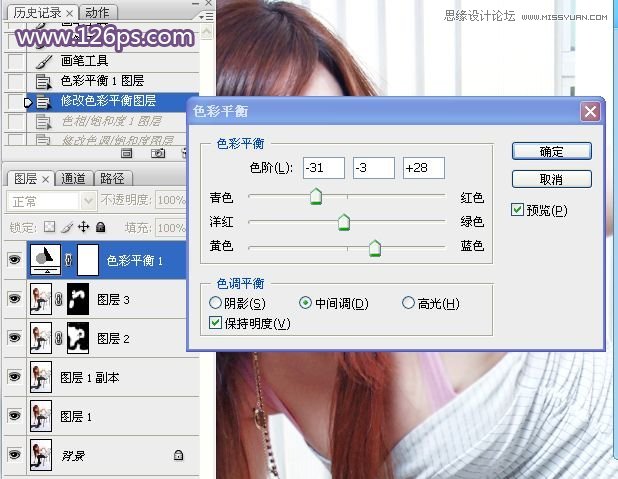The image size is (618, 479).
Task: Close the 图层 tab with its x
Action: click(45, 179)
